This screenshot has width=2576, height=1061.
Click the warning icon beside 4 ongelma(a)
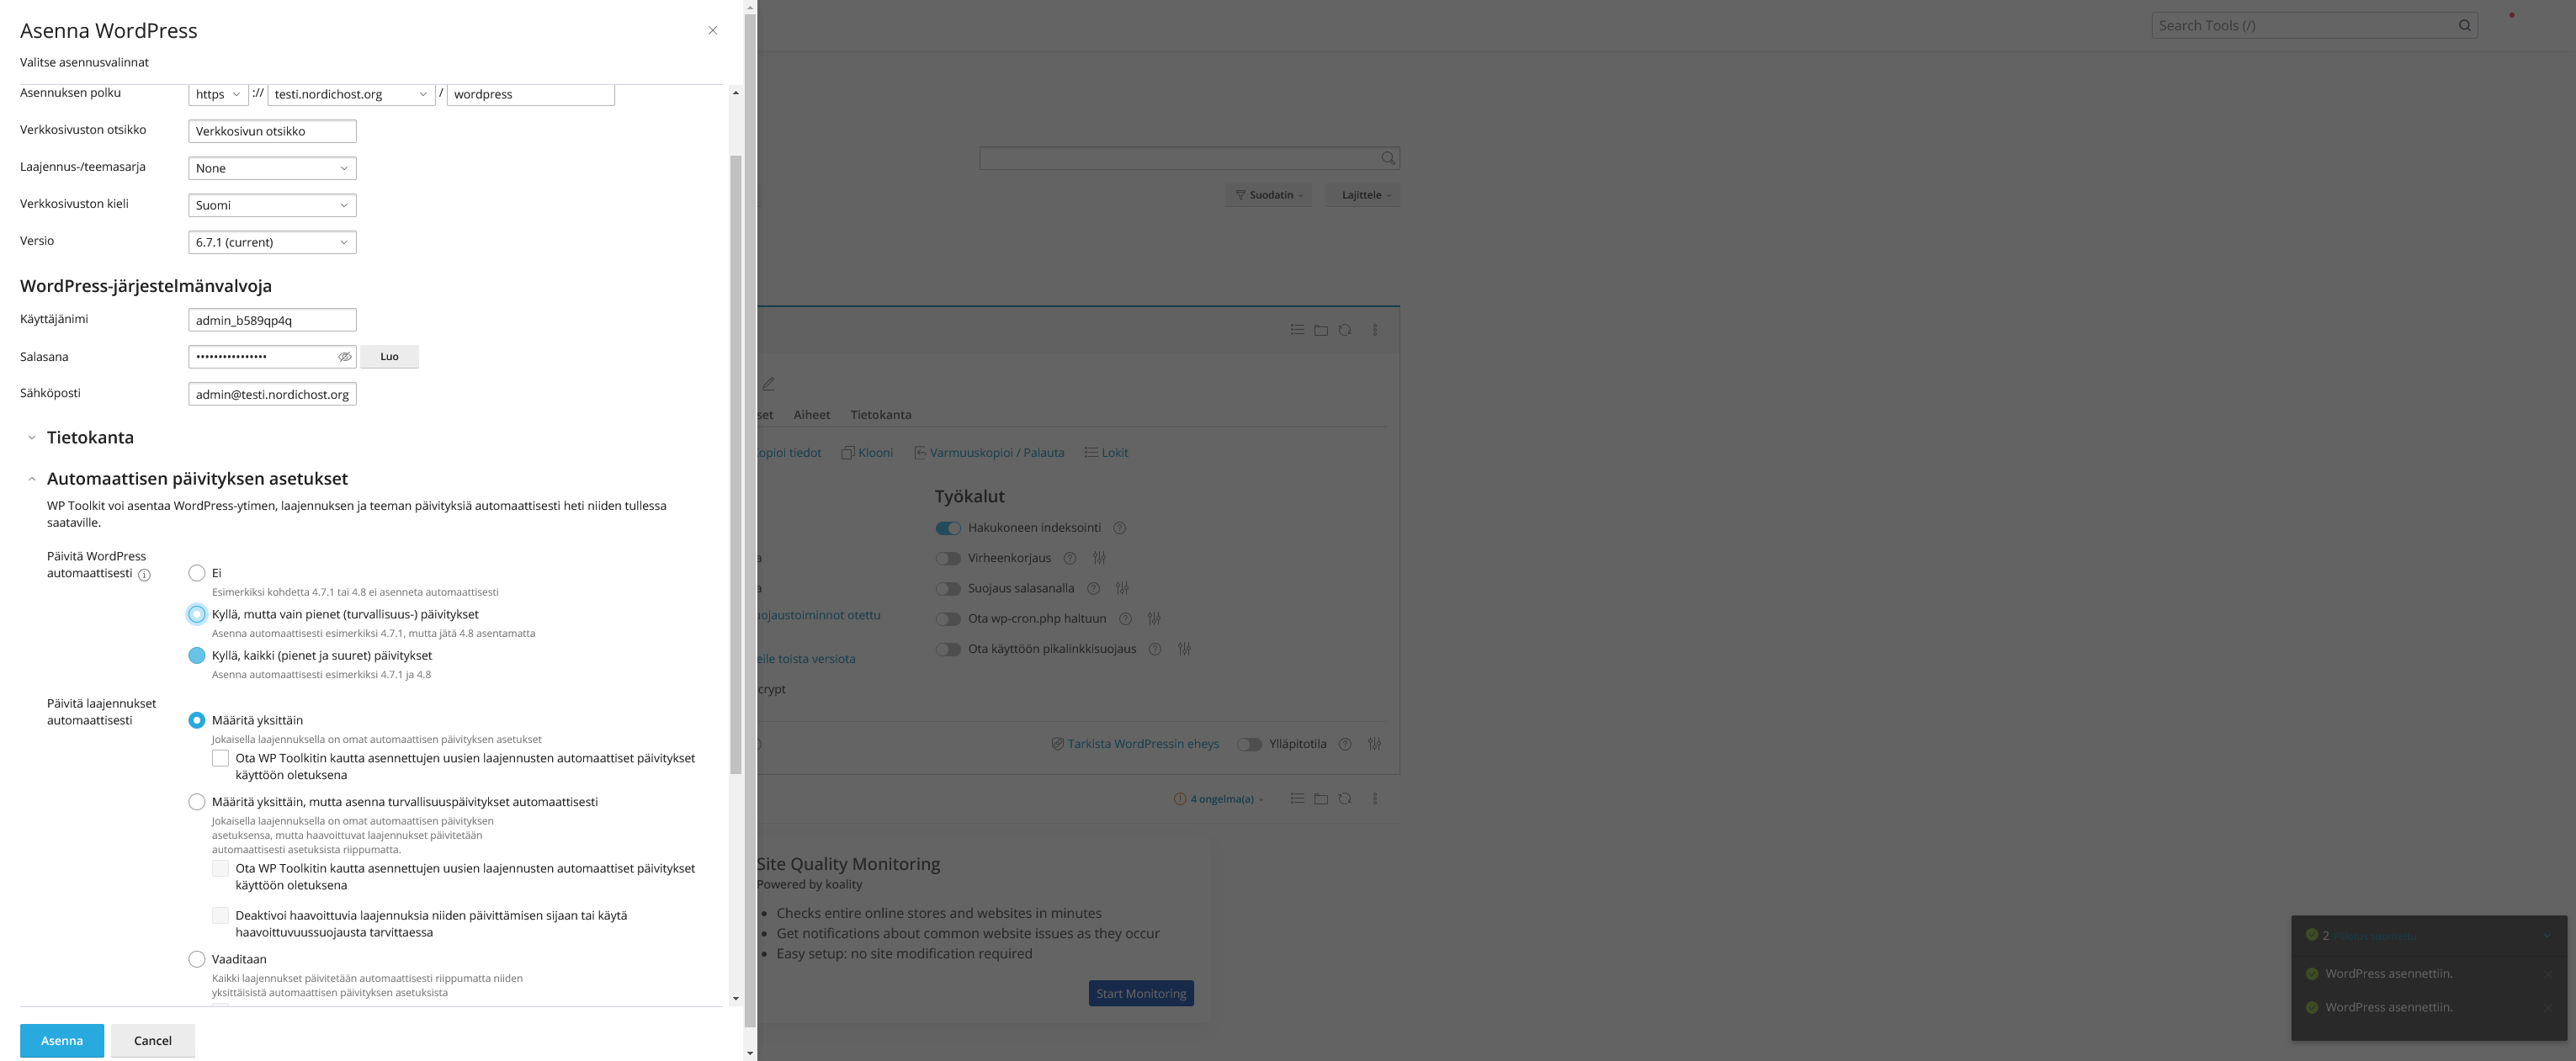click(x=1180, y=799)
